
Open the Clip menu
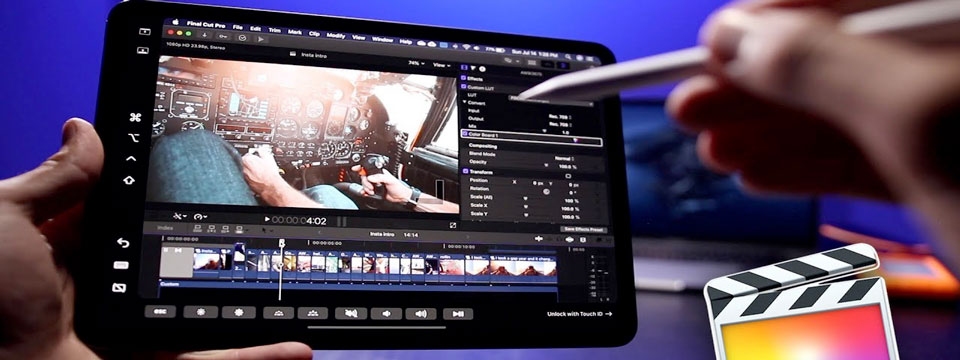(x=314, y=33)
